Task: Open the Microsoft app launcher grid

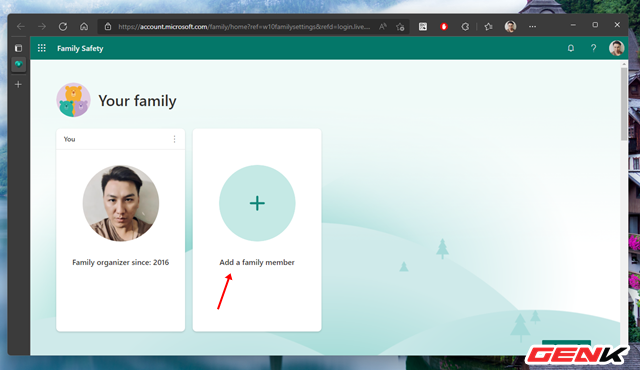Action: point(42,48)
